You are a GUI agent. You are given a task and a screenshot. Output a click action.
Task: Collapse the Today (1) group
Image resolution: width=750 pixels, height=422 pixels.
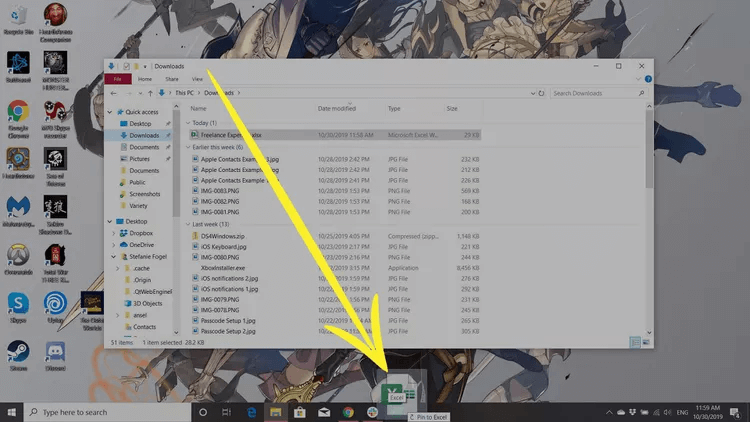pyautogui.click(x=188, y=123)
